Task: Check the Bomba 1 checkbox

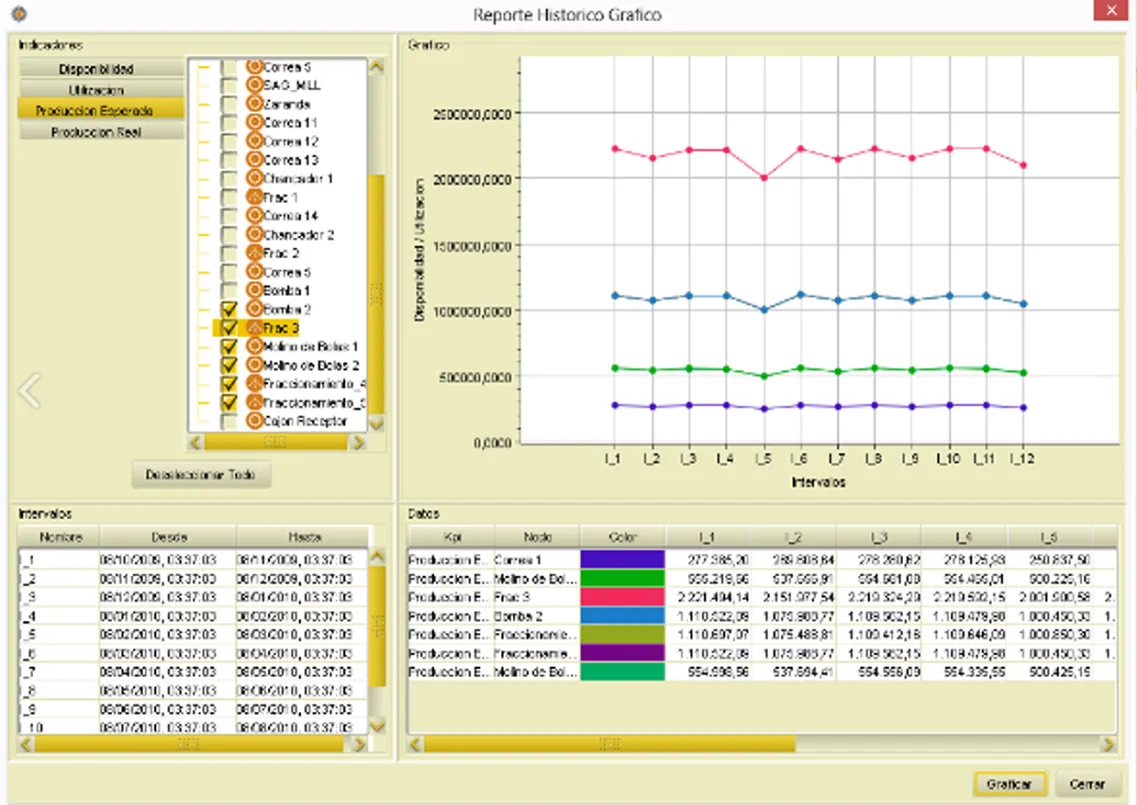Action: click(229, 290)
